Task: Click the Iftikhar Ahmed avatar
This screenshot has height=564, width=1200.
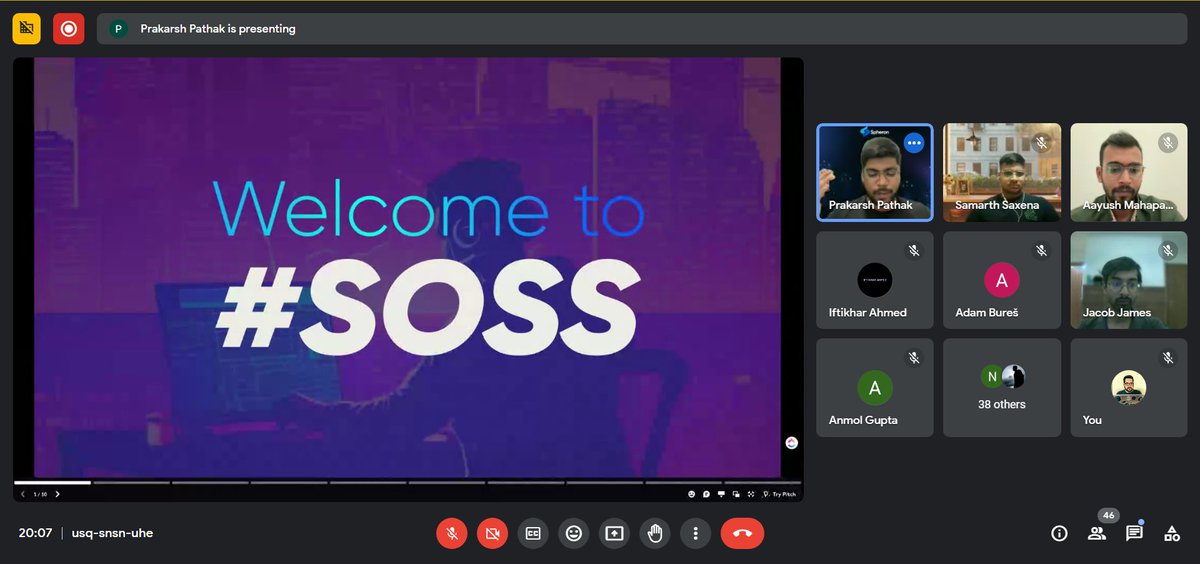Action: pyautogui.click(x=875, y=280)
